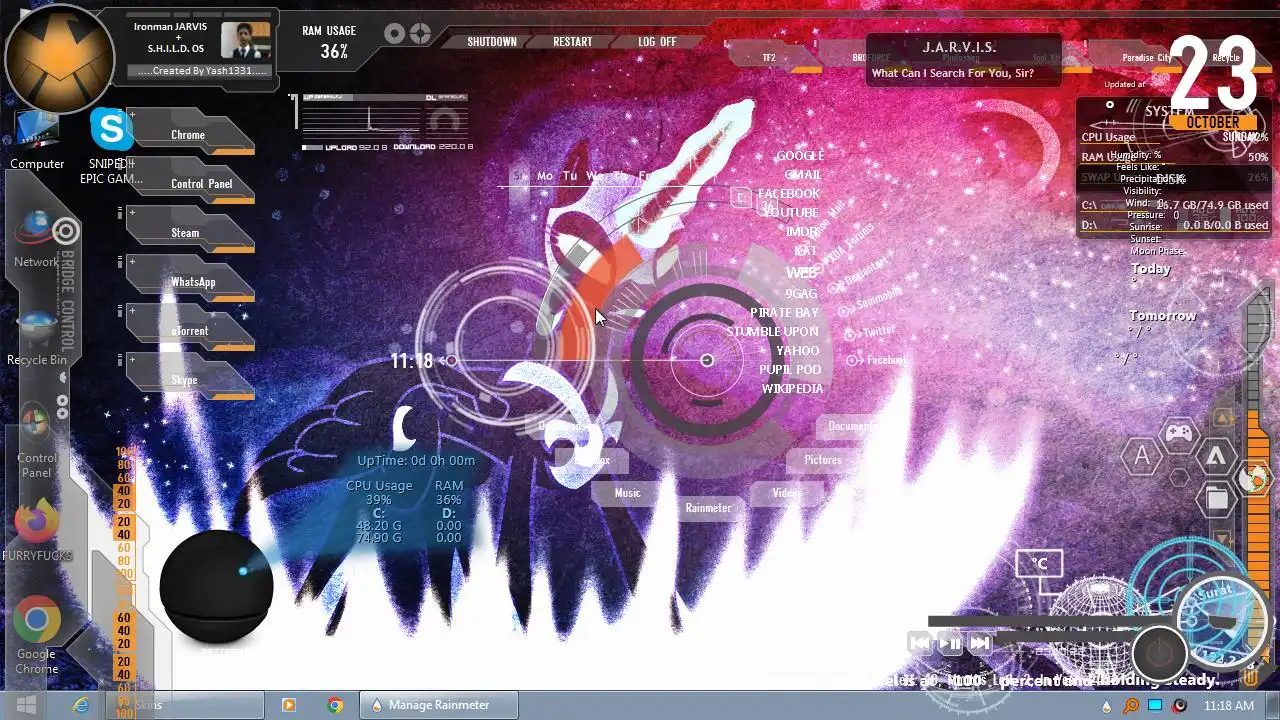The height and width of the screenshot is (720, 1280).
Task: Skip to the previous track
Action: click(920, 643)
